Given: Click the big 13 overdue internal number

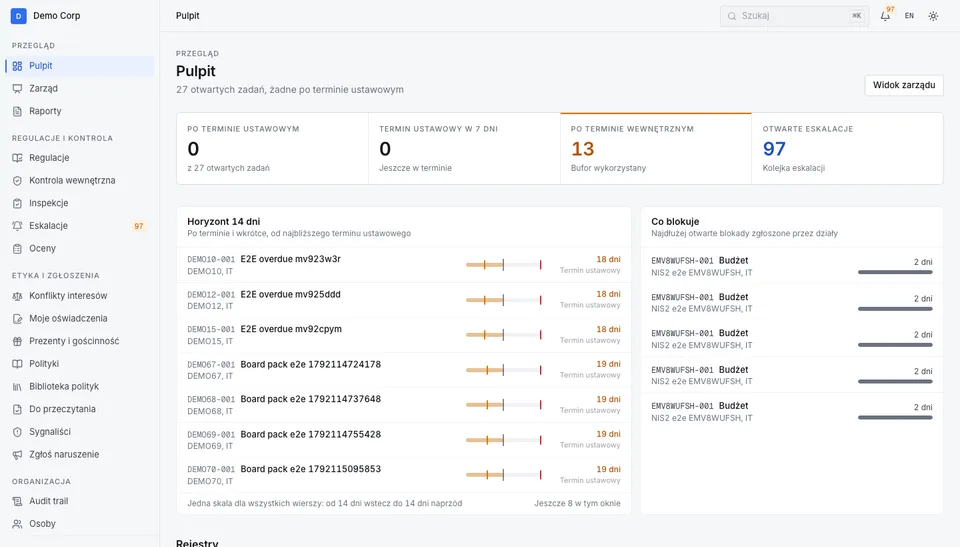Looking at the screenshot, I should [582, 149].
